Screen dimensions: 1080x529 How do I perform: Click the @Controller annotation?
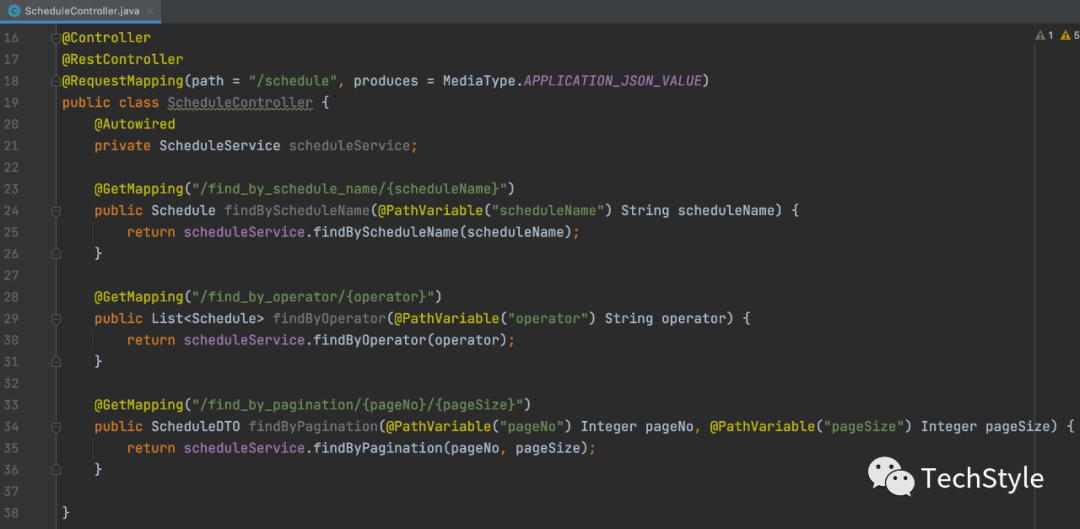click(x=106, y=38)
